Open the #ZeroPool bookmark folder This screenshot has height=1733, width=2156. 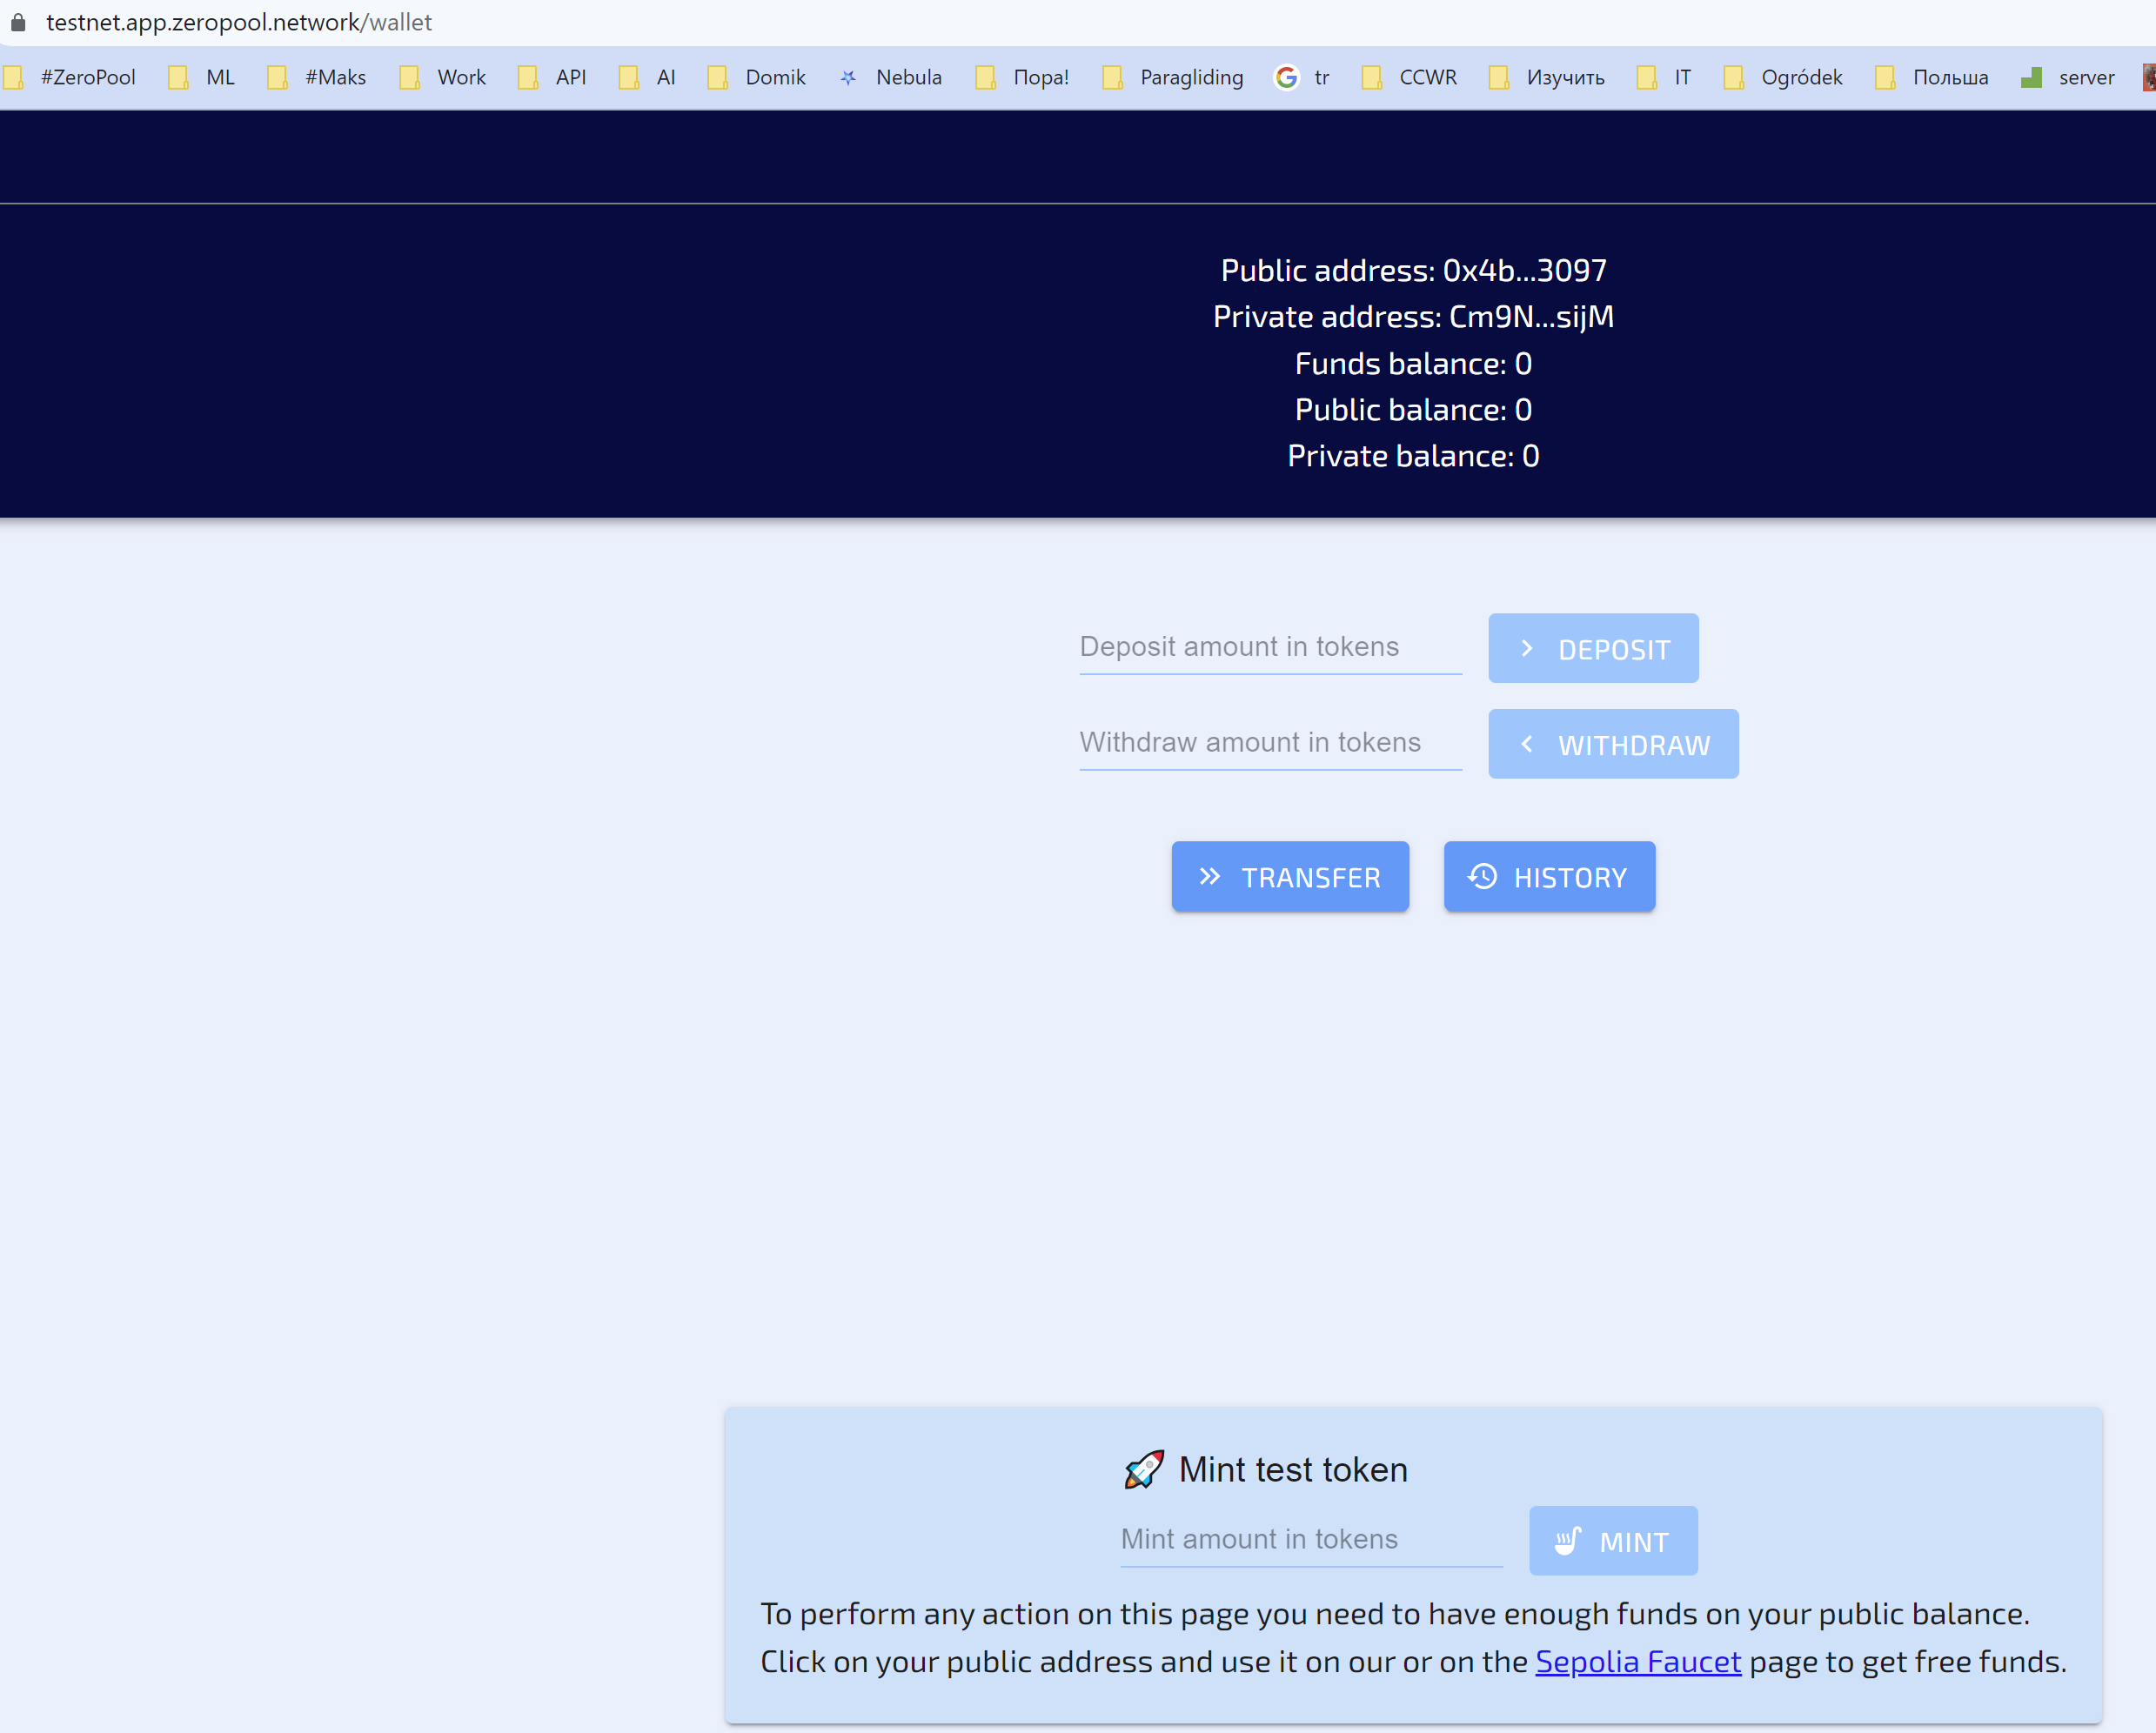coord(70,77)
